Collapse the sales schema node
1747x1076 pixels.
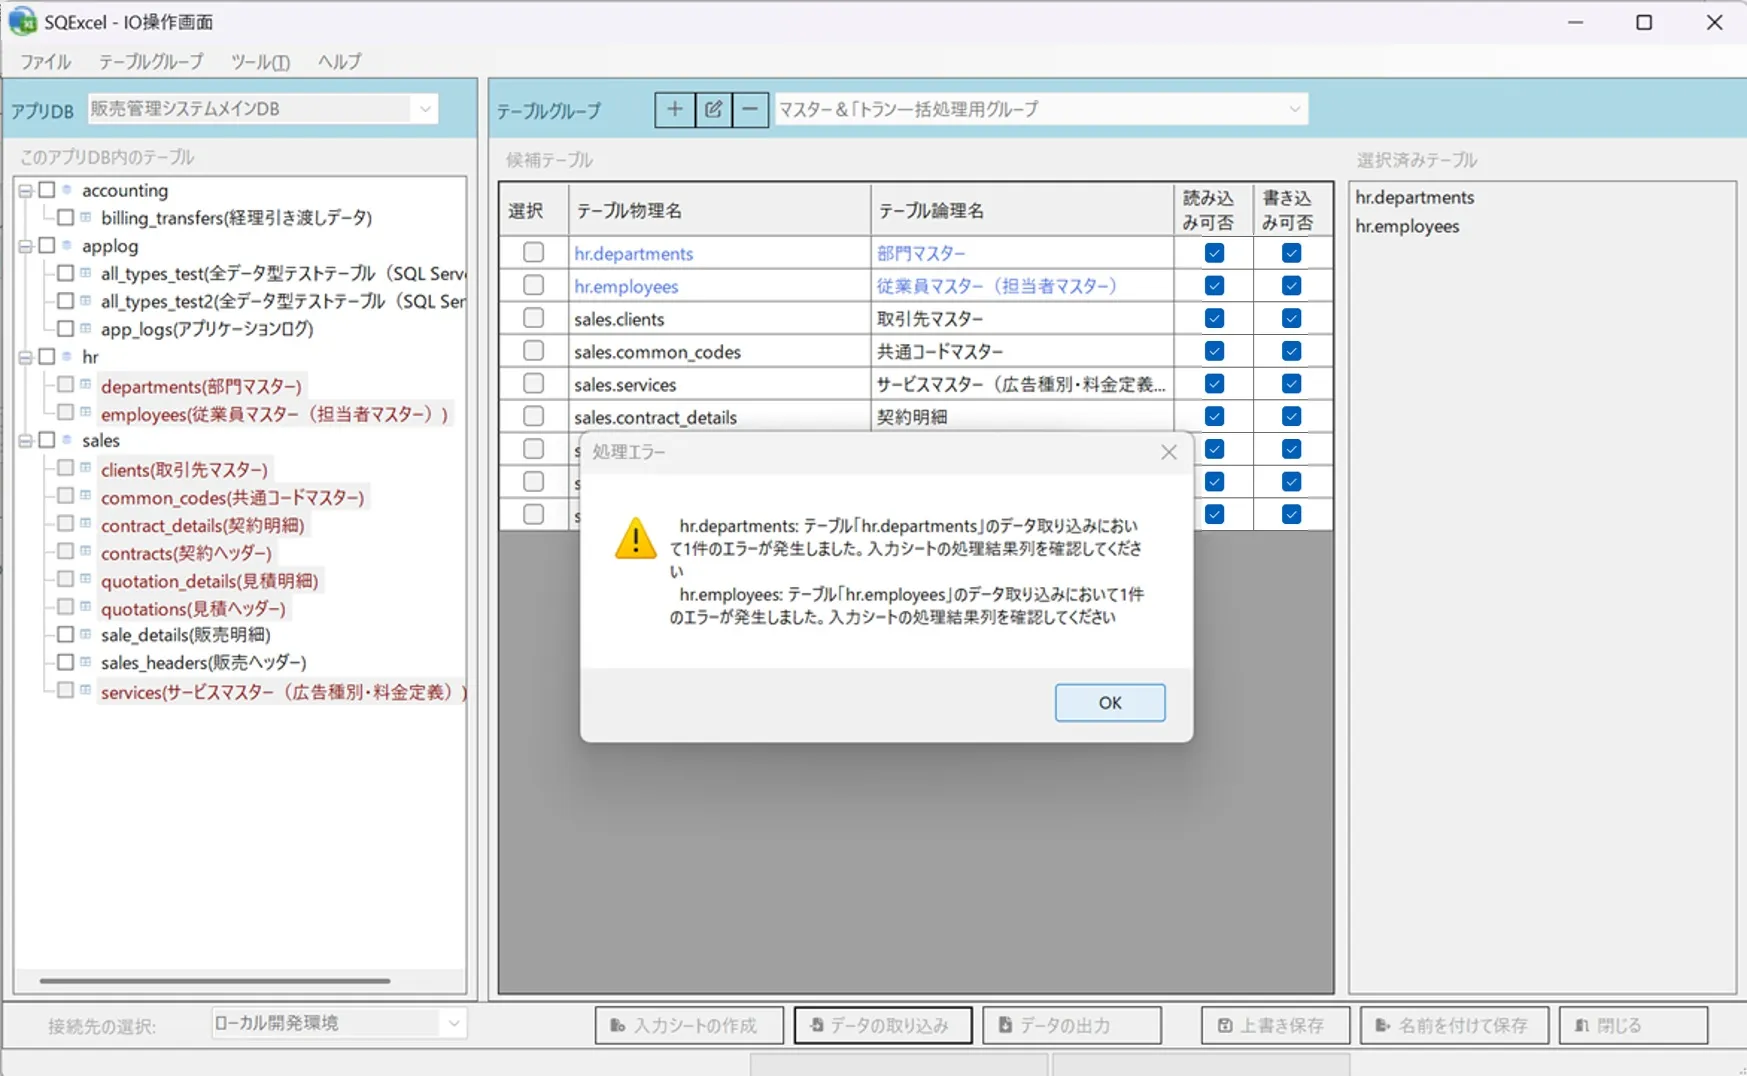(x=26, y=441)
